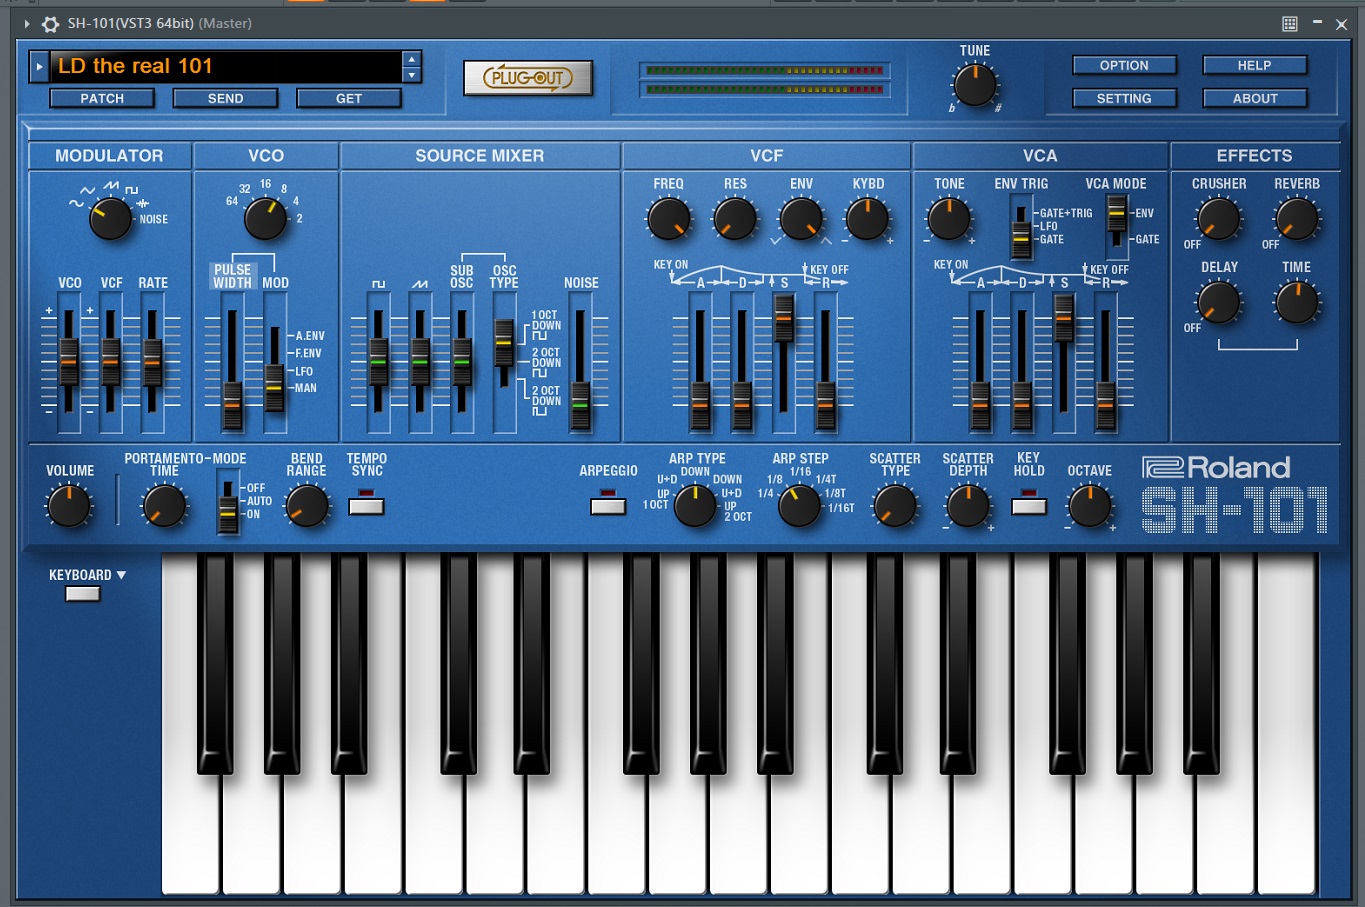Switch the VCA MODE selector
Screen dimensions: 1365x907
pyautogui.click(x=1116, y=226)
